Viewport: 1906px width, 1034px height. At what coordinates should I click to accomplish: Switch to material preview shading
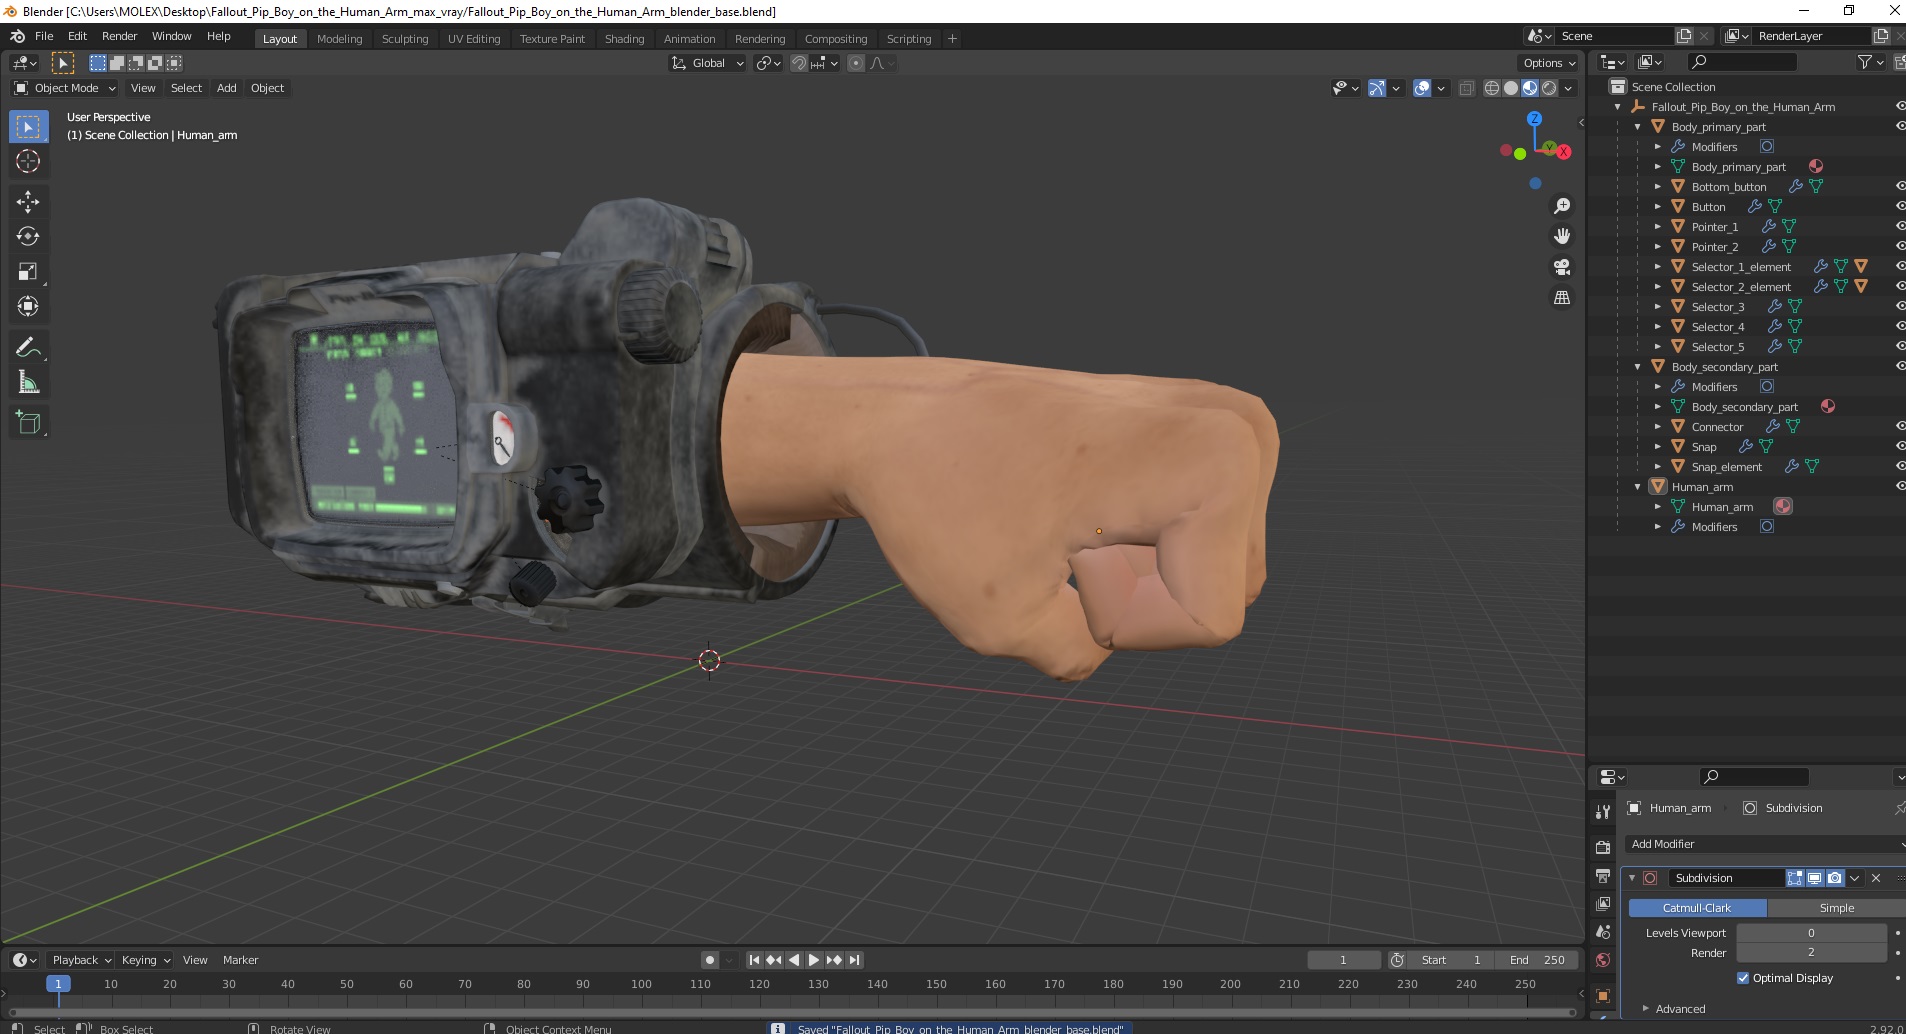[x=1529, y=88]
